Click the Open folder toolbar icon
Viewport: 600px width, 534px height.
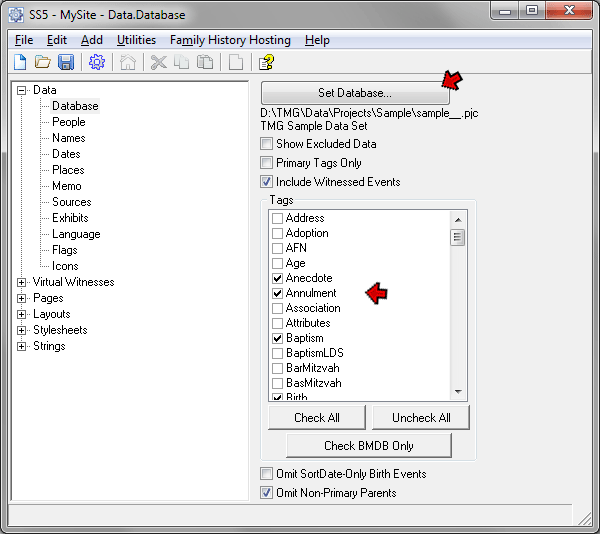pyautogui.click(x=43, y=62)
